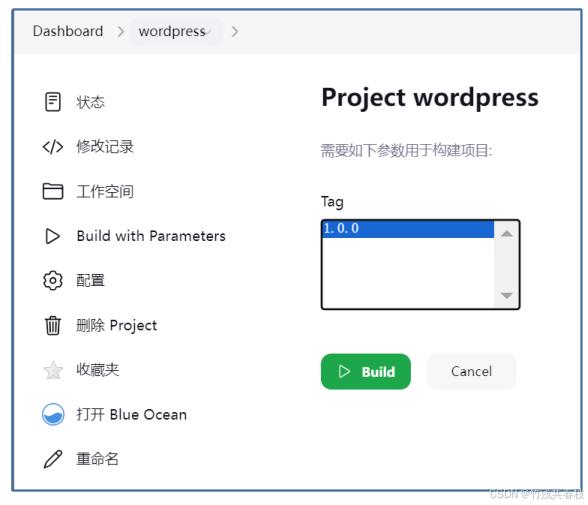Viewport: 588px width, 505px height.
Task: Click Tag list scrollbar up arrow
Action: click(x=507, y=234)
